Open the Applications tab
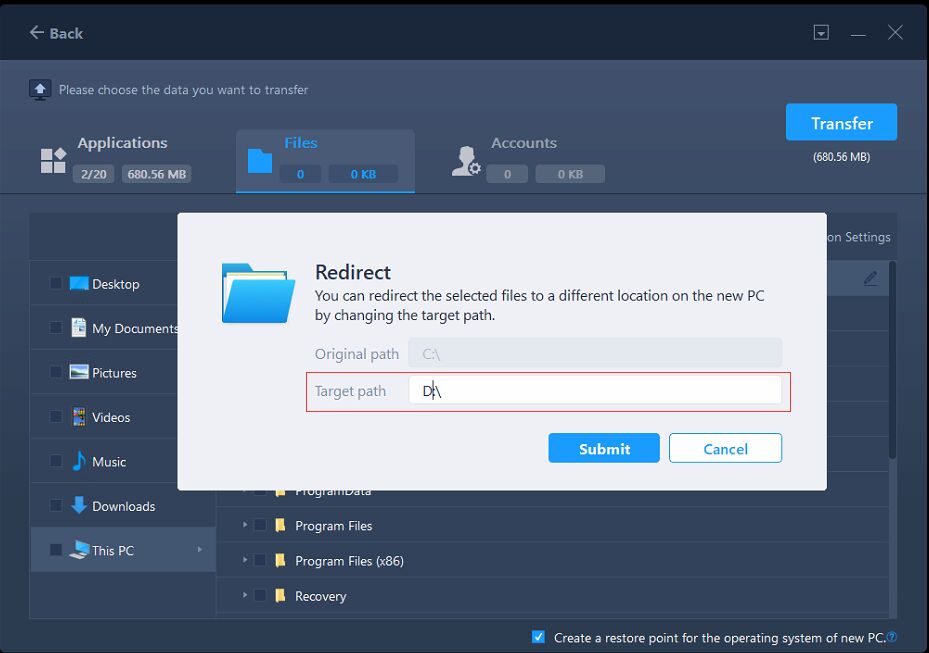929x653 pixels. tap(114, 160)
